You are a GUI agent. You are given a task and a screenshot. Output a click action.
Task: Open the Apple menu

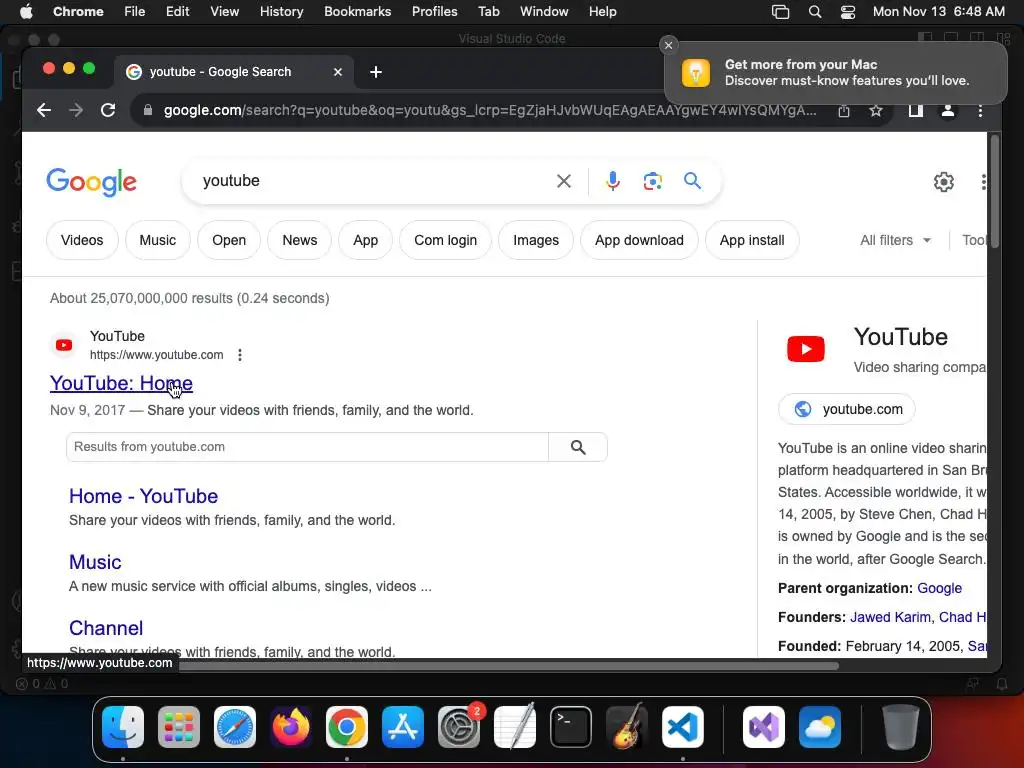tap(26, 12)
